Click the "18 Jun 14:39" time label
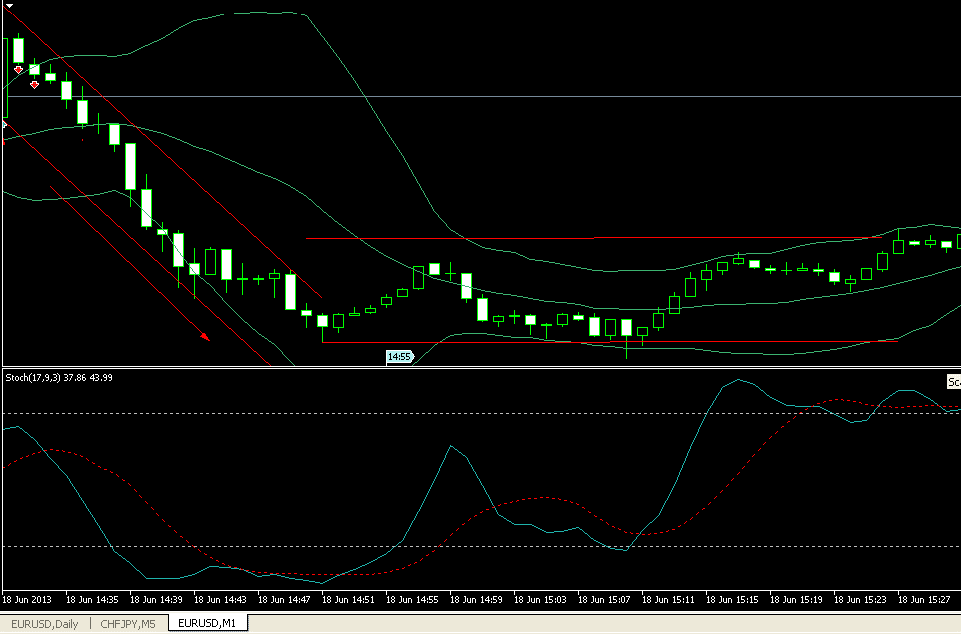Image resolution: width=961 pixels, height=634 pixels. 156,599
